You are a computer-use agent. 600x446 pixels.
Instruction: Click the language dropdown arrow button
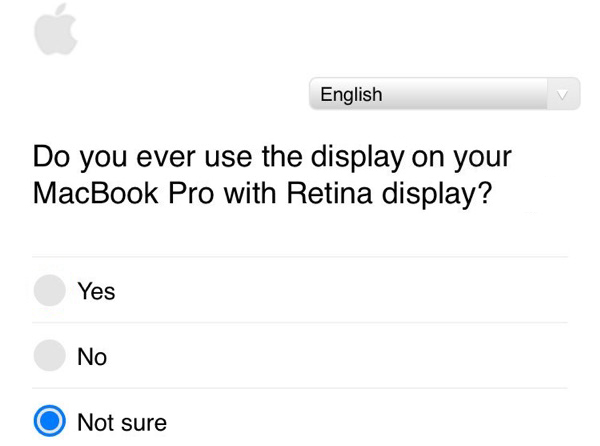click(562, 95)
